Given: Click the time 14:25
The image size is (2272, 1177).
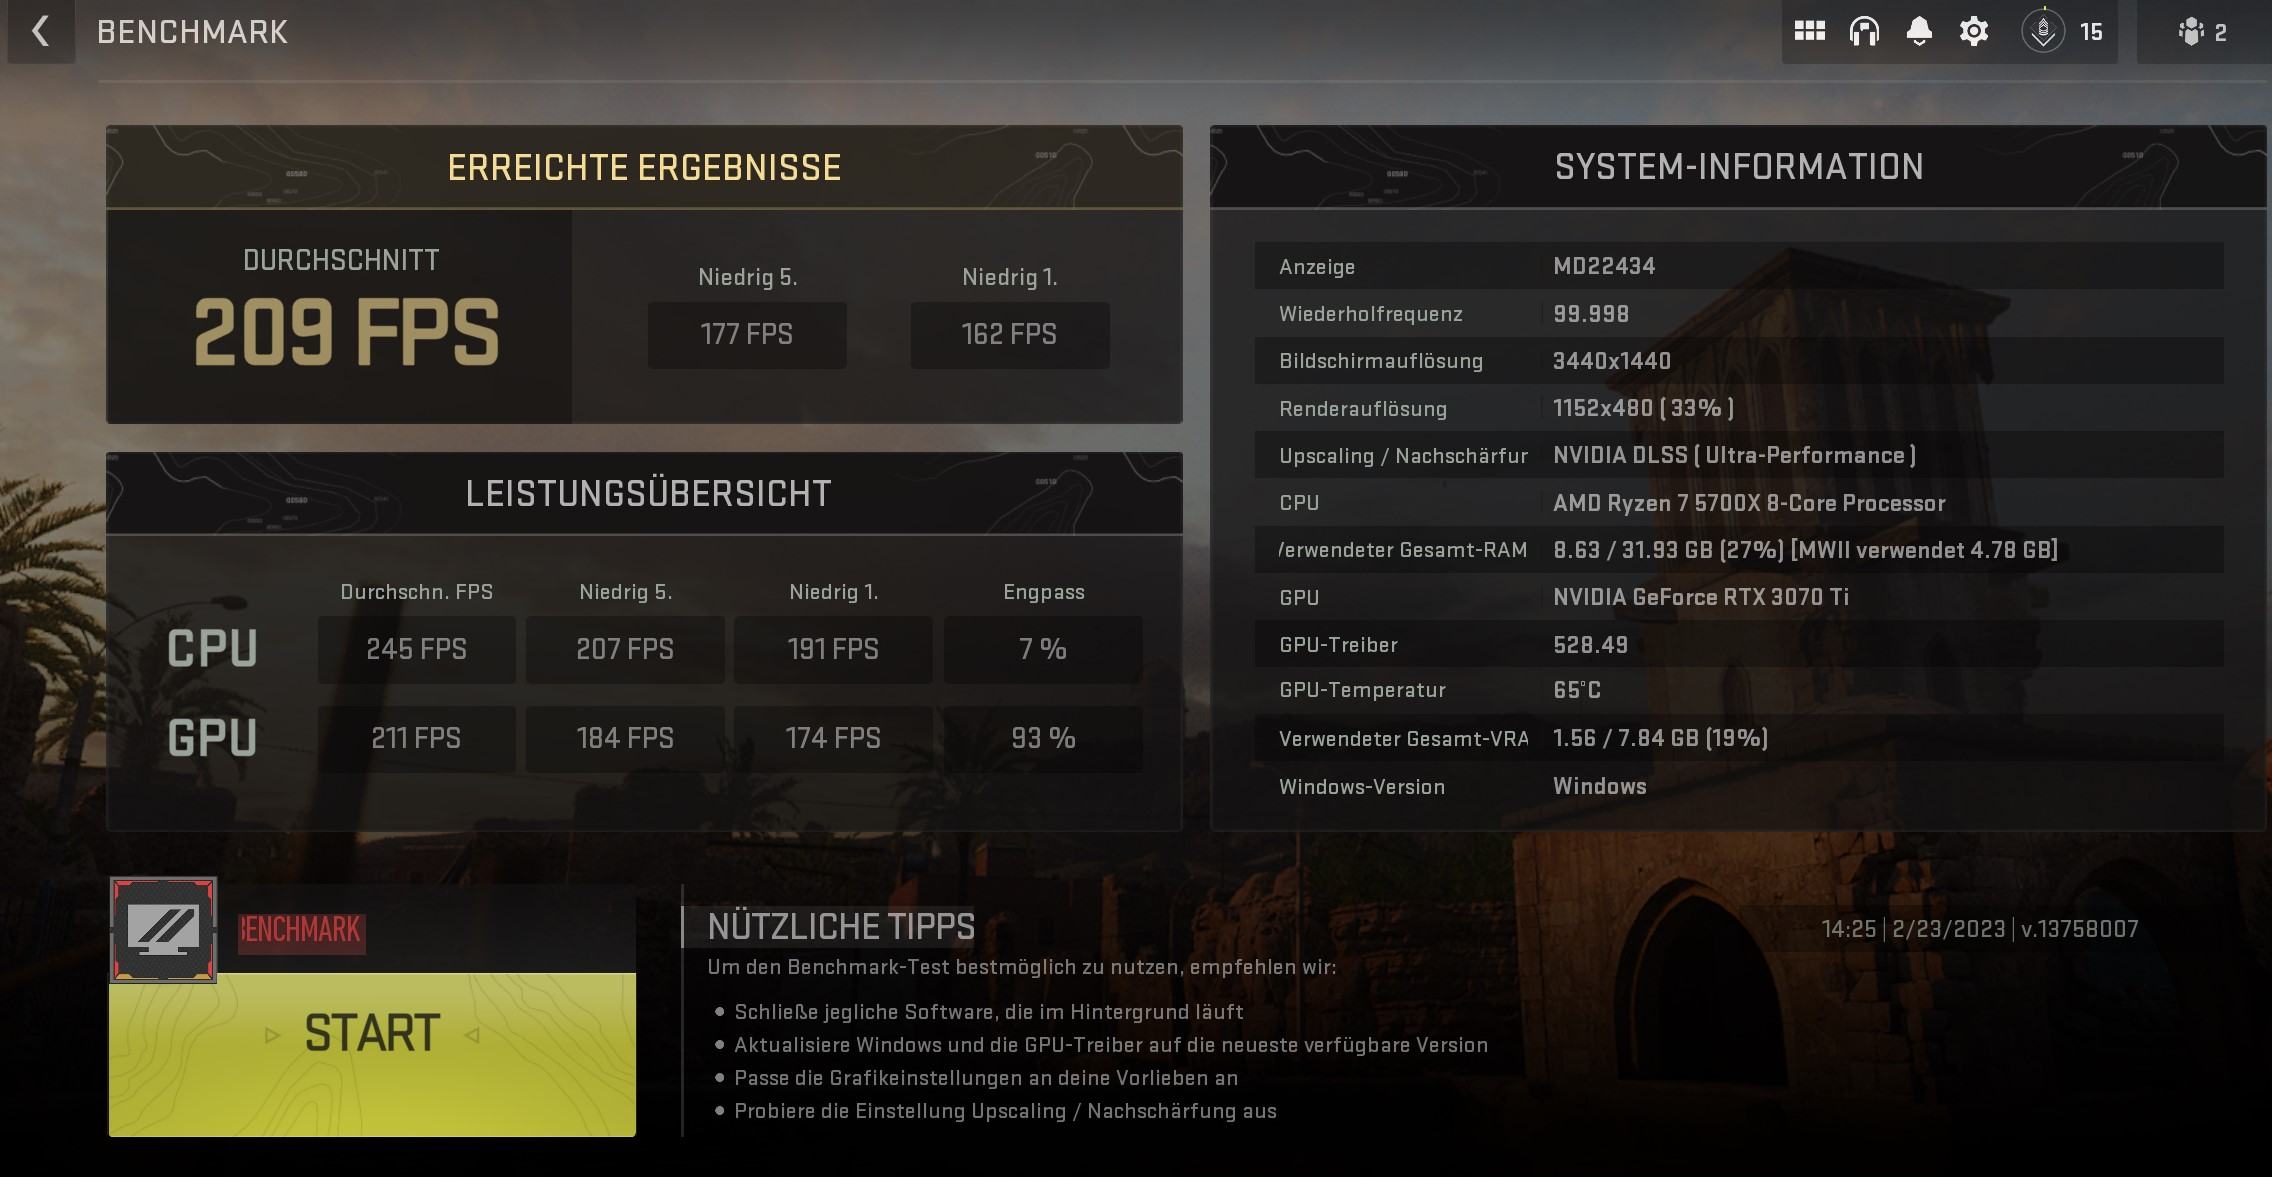Looking at the screenshot, I should (1849, 929).
